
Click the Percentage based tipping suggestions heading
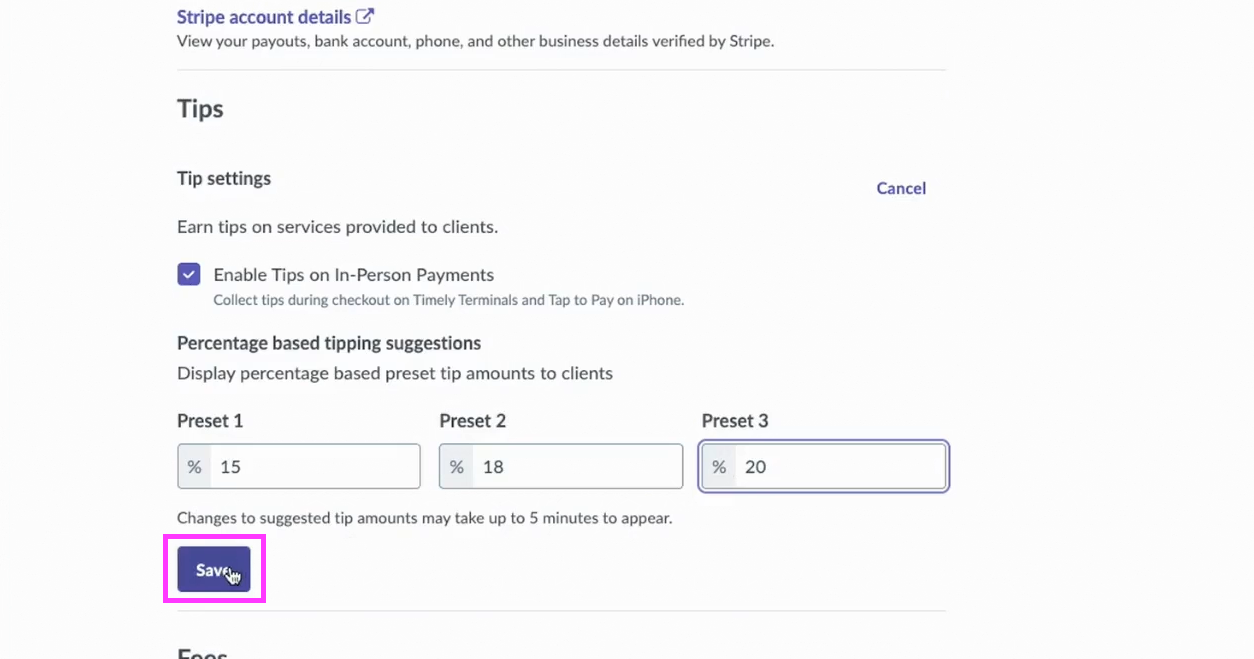pos(329,343)
